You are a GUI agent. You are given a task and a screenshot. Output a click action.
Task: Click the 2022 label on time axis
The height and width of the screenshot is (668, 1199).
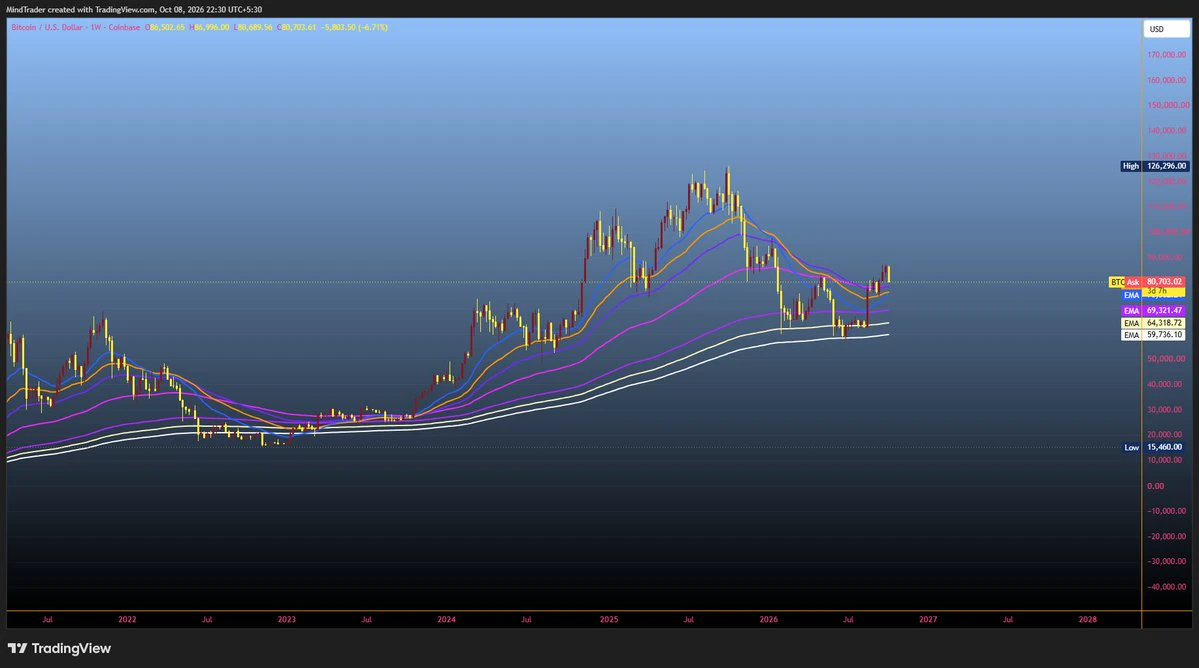[127, 620]
